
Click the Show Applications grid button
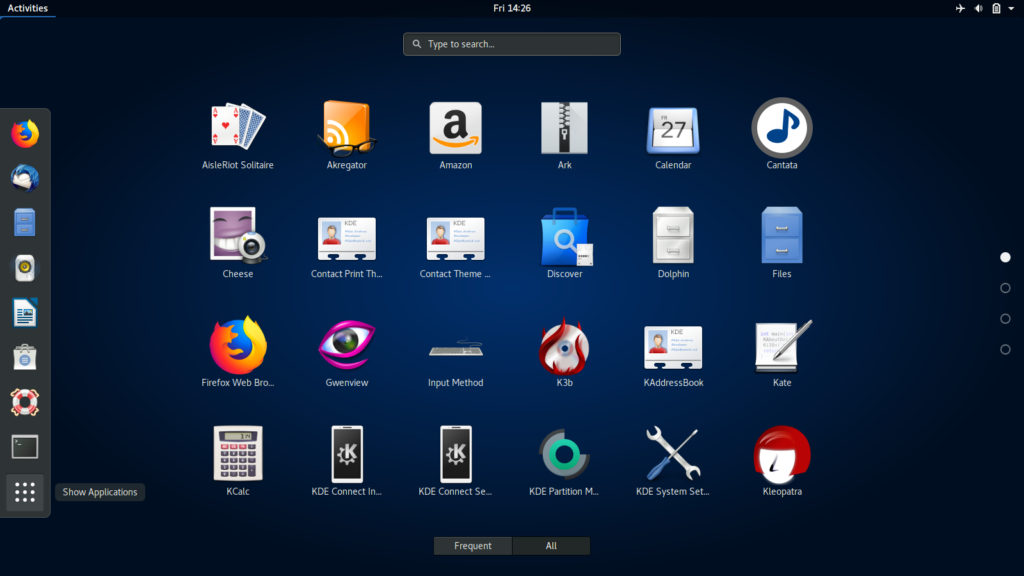pyautogui.click(x=25, y=492)
